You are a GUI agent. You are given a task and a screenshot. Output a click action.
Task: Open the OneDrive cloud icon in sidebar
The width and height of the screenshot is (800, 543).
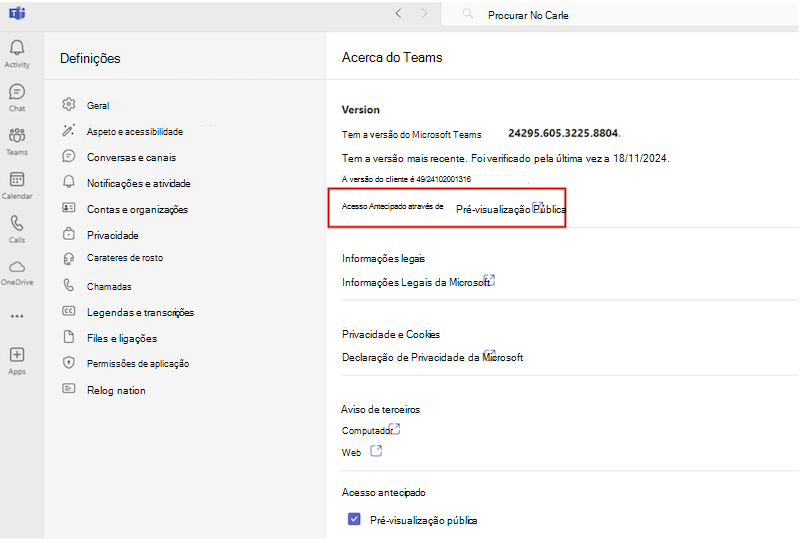click(17, 267)
